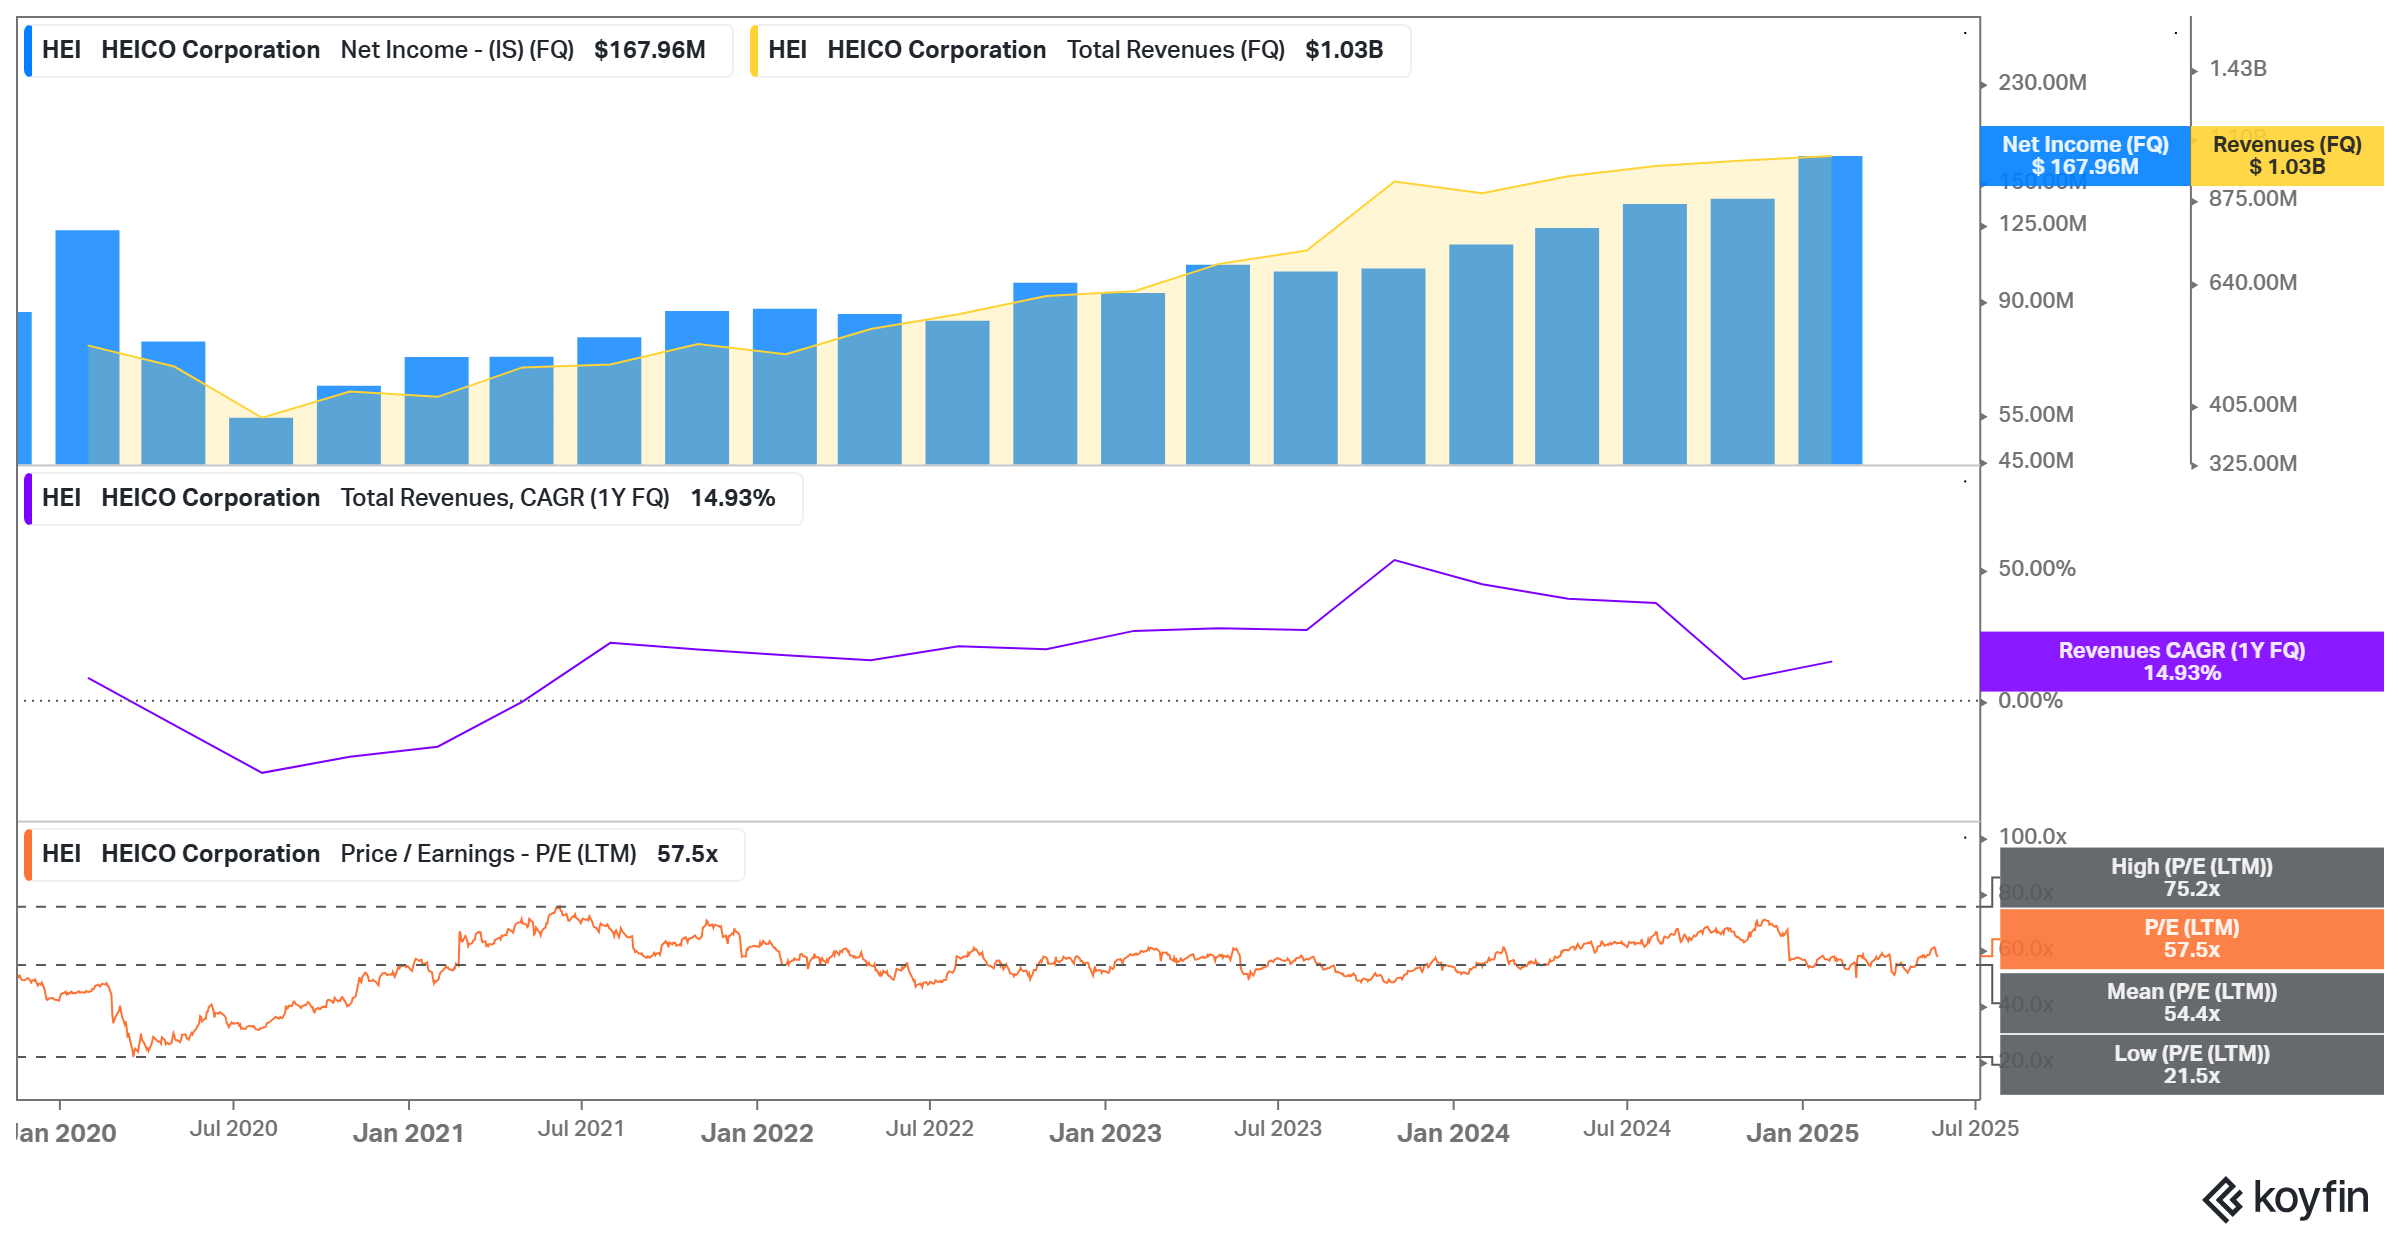Click the Jul 2024 time axis label

pyautogui.click(x=1627, y=1128)
